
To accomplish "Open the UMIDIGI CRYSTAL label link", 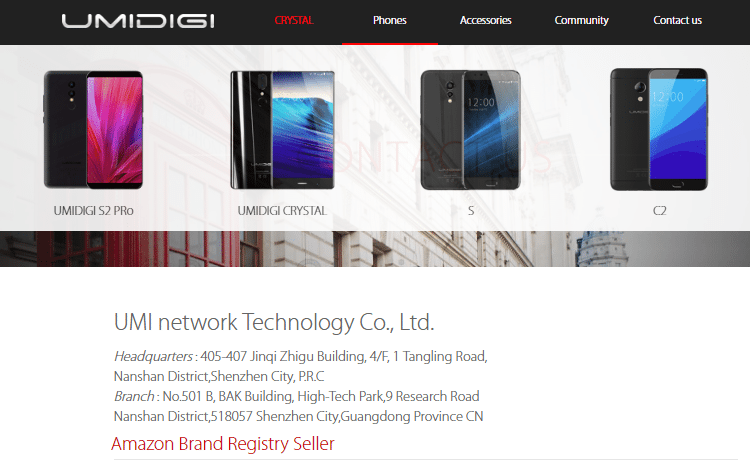I will click(x=282, y=211).
